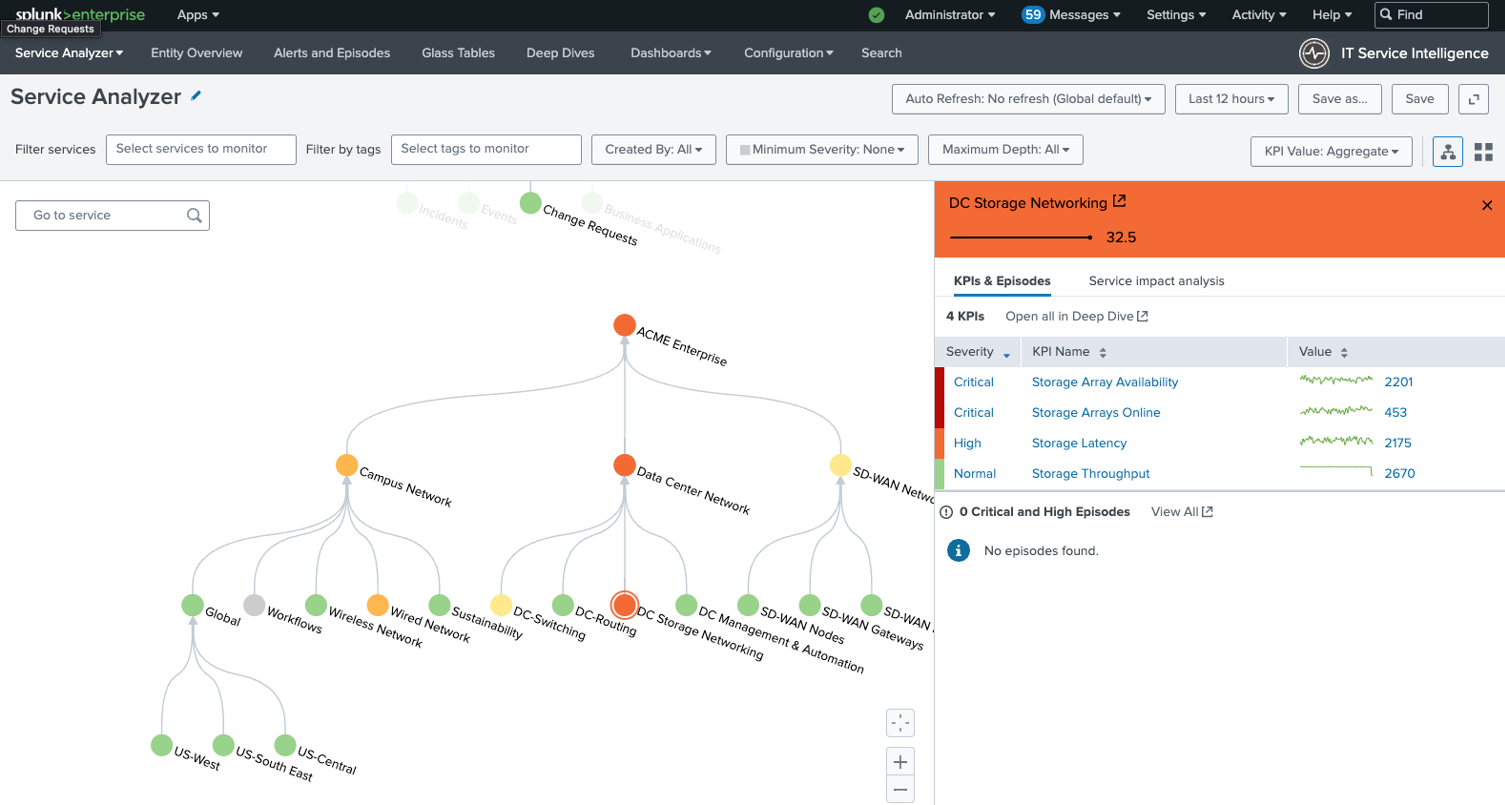Select the US-West node

pos(162,745)
